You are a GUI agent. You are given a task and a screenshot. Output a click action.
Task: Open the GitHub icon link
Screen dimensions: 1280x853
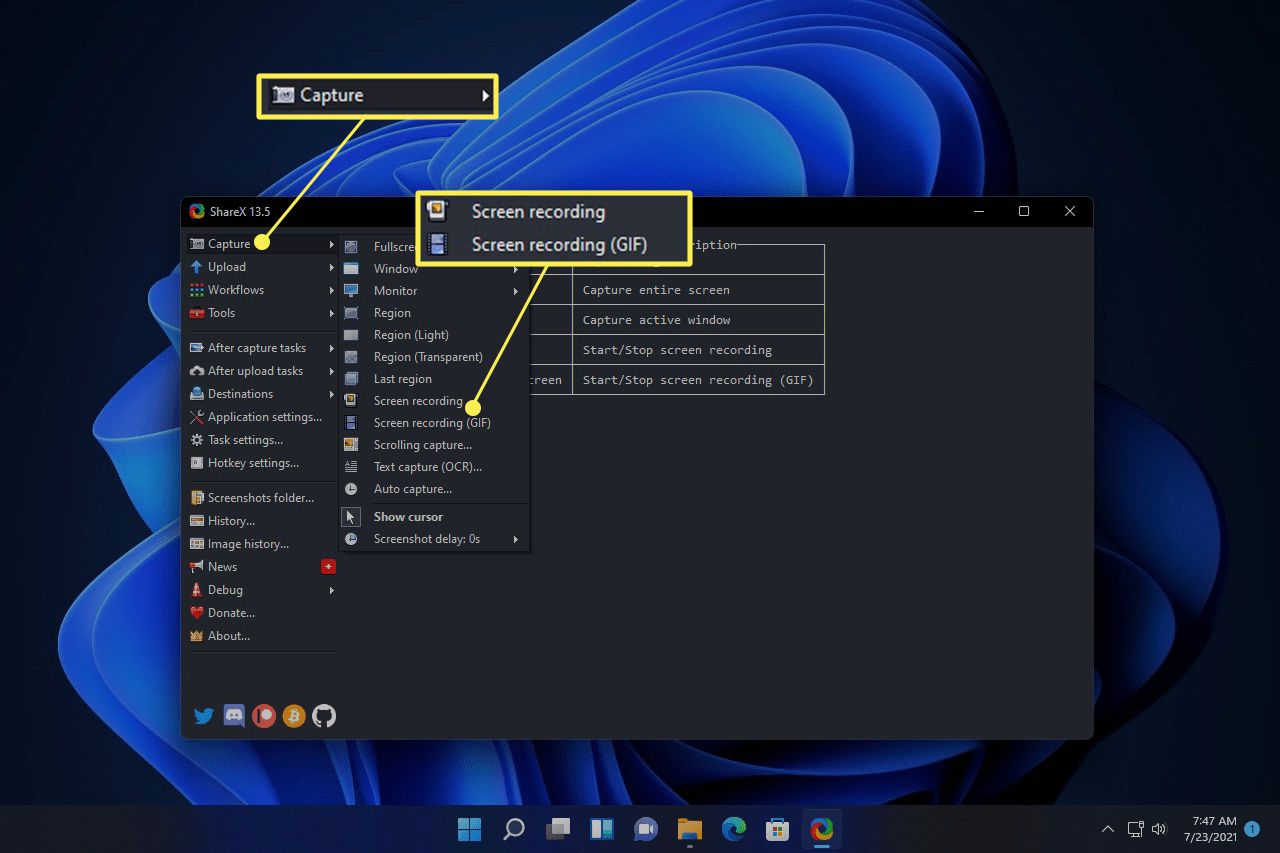[x=324, y=716]
